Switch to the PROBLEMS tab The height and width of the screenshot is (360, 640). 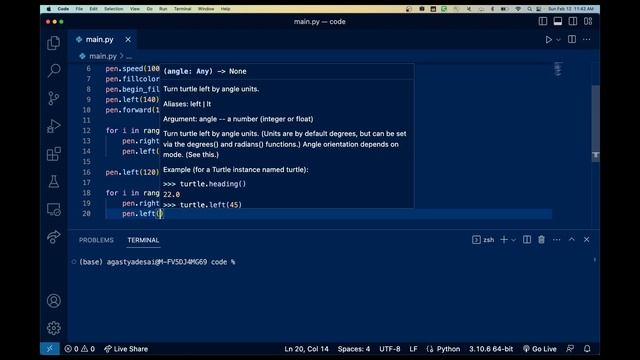[96, 240]
